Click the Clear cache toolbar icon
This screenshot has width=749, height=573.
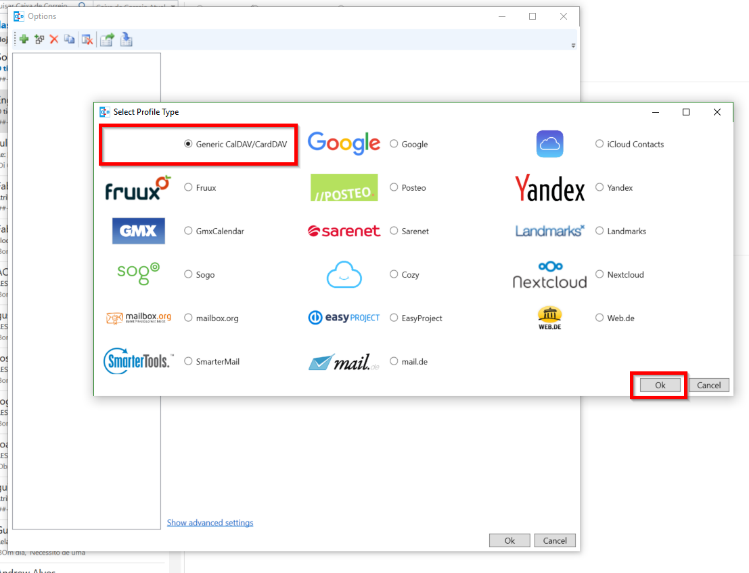click(x=87, y=40)
